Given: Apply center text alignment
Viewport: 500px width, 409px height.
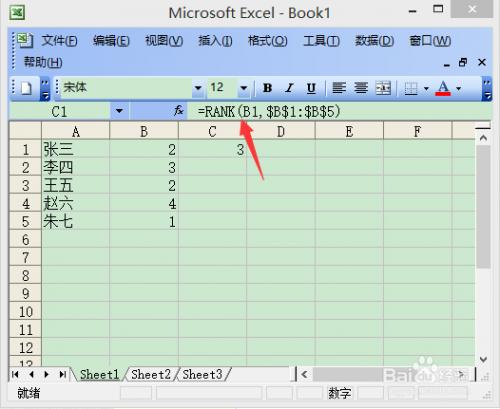Looking at the screenshot, I should pos(361,88).
